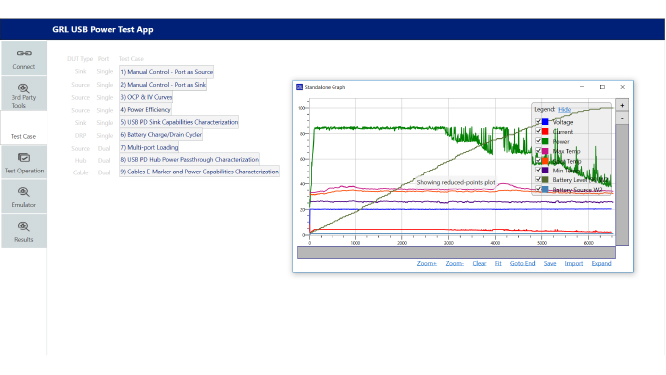The height and width of the screenshot is (375, 666).
Task: Jump to the end with Goto End
Action: tap(522, 263)
